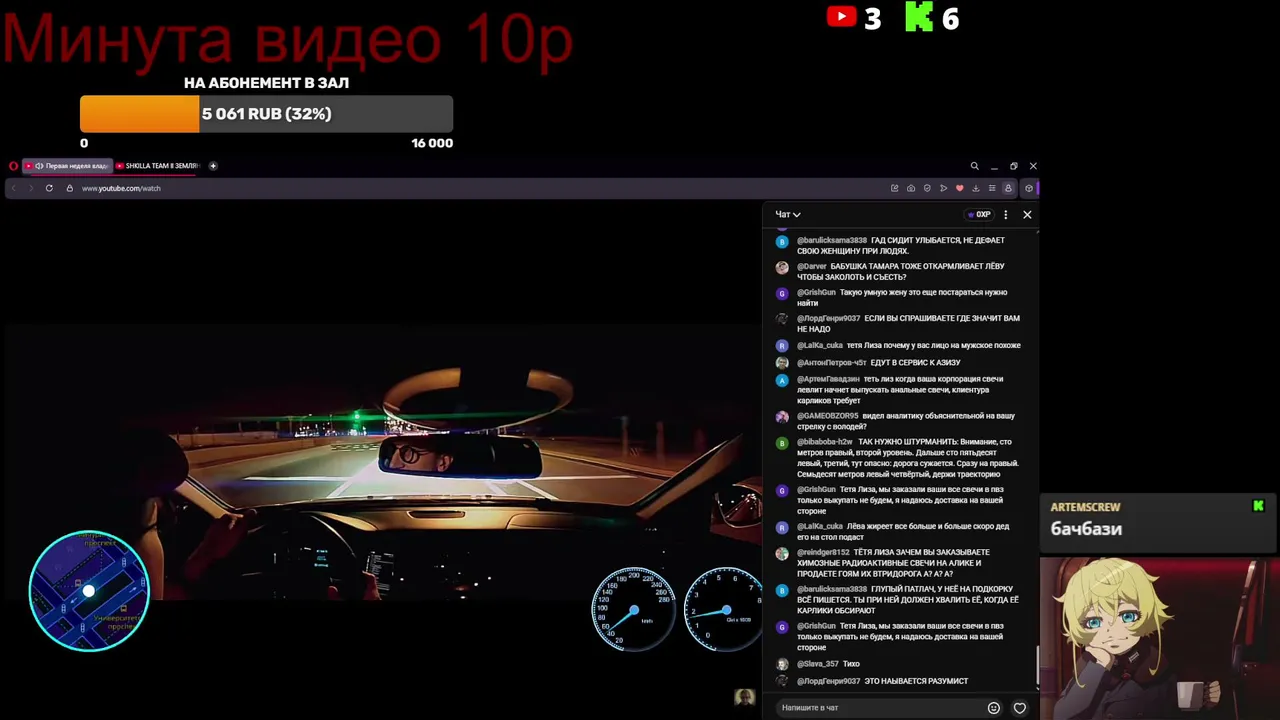This screenshot has height=720, width=1280.
Task: Send a heart reaction in chat
Action: click(1020, 708)
